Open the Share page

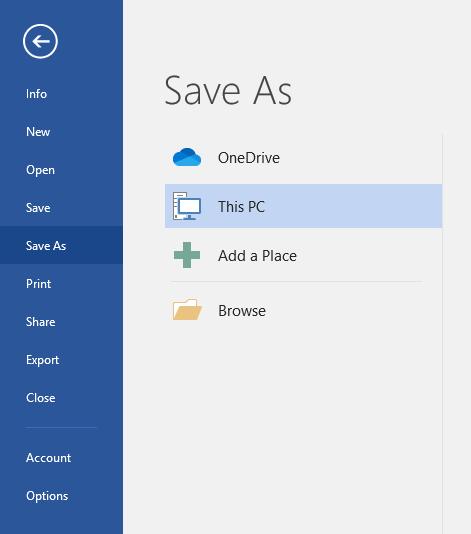(x=61, y=322)
